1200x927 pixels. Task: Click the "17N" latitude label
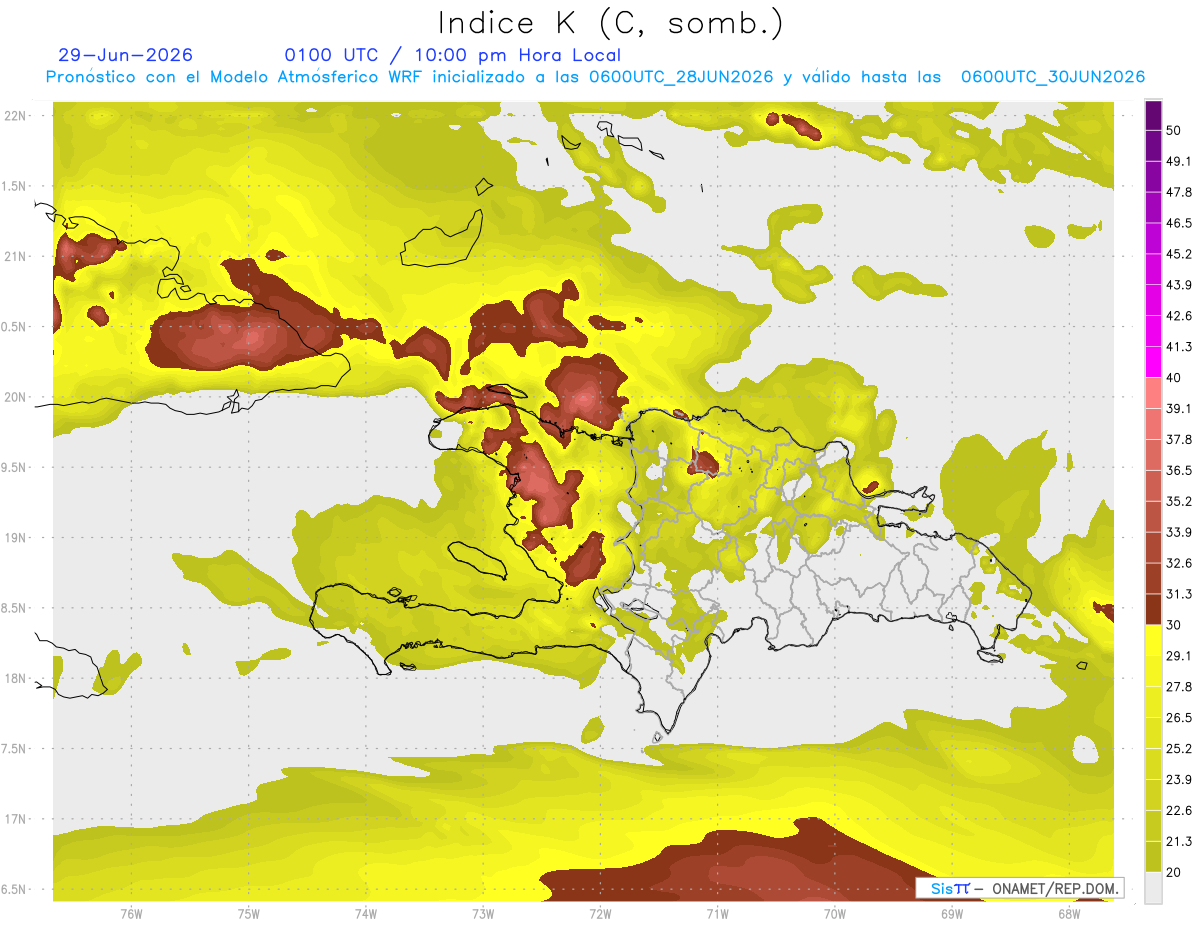pyautogui.click(x=15, y=820)
